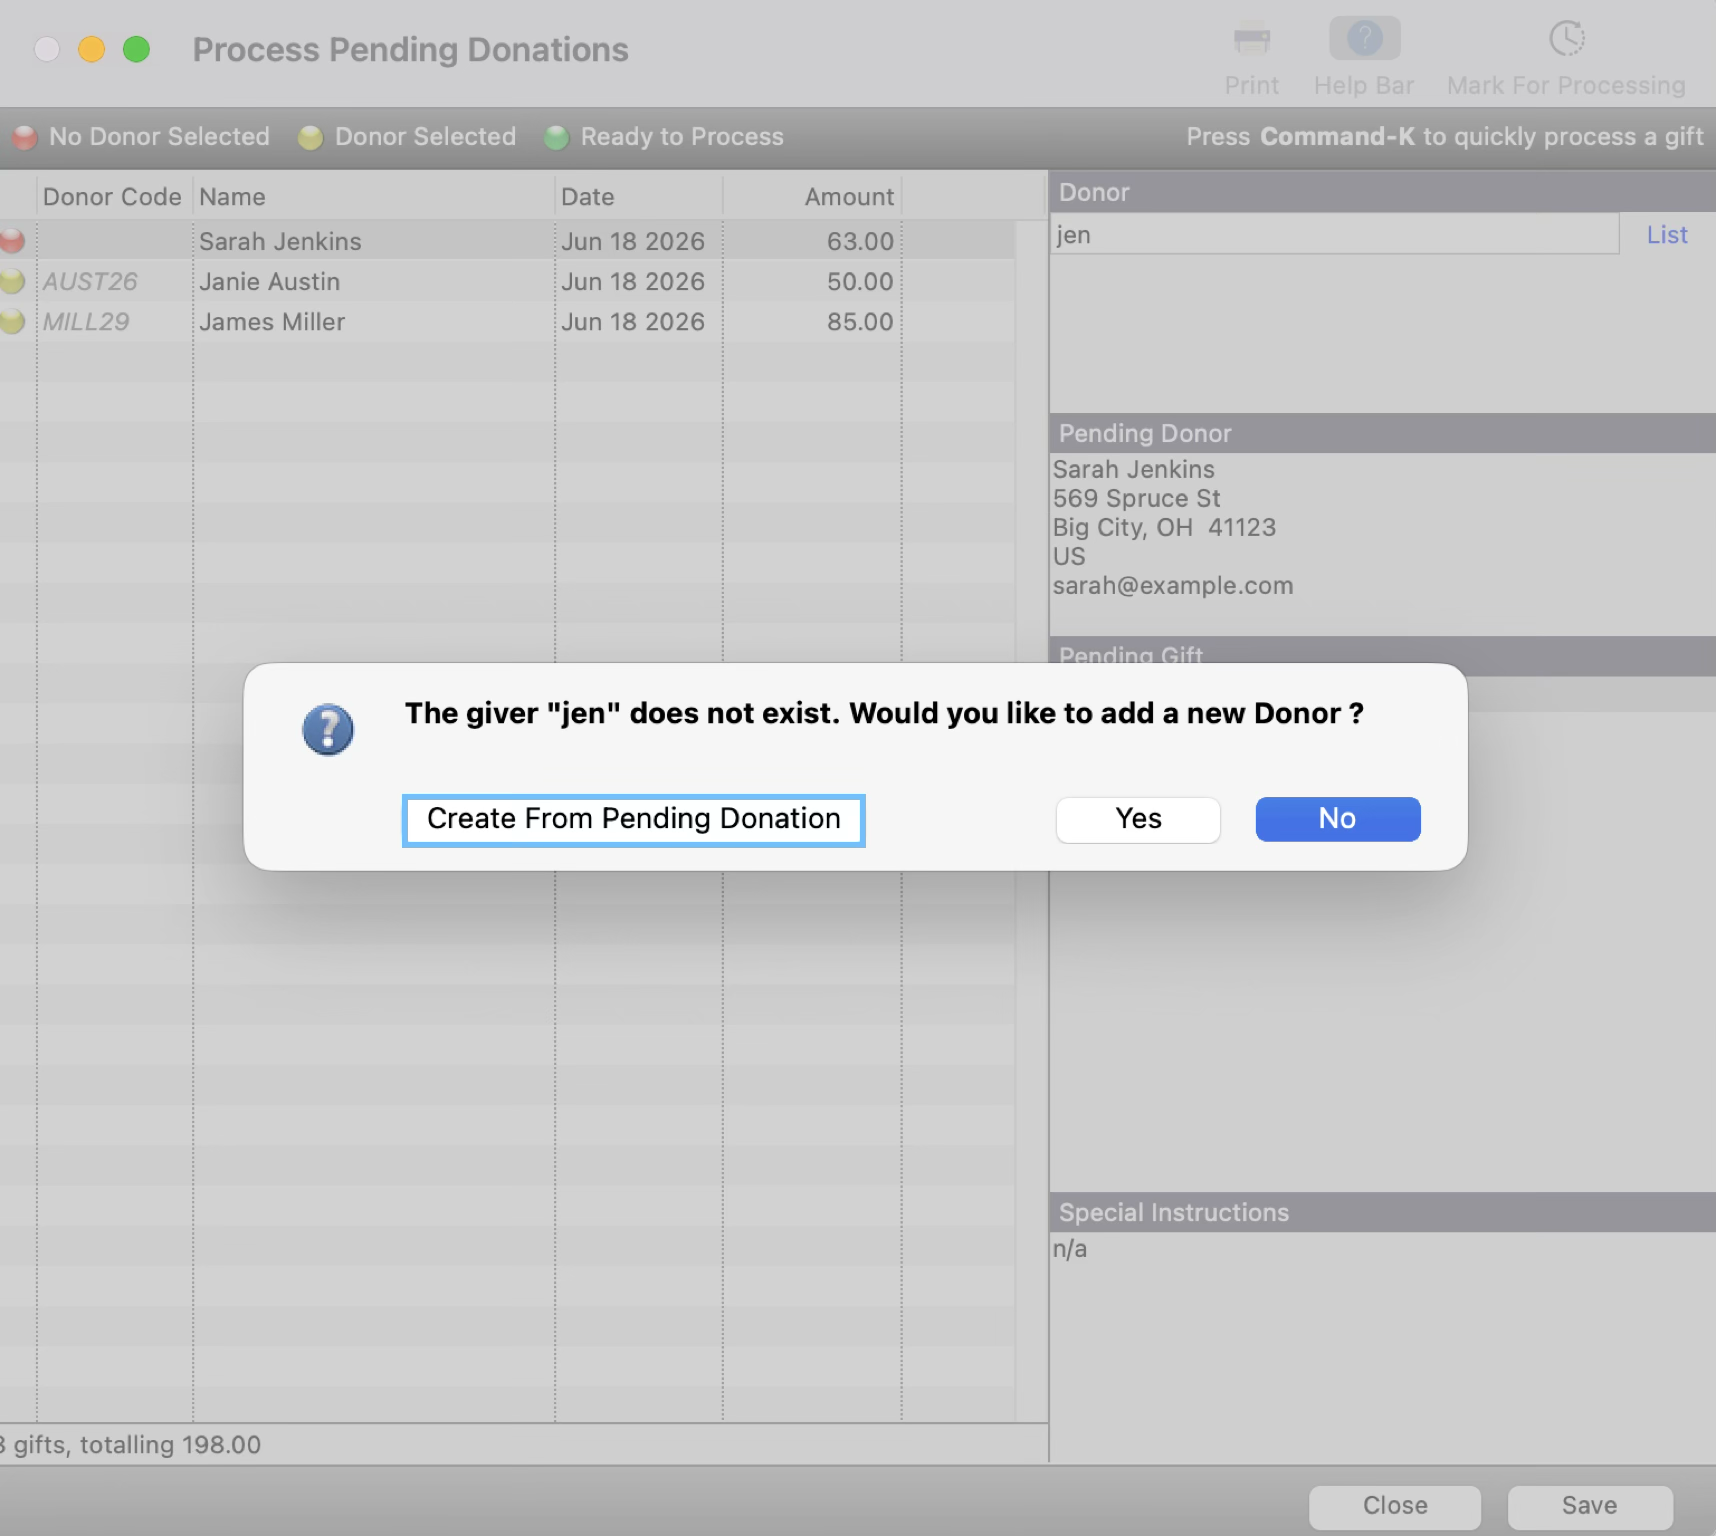Screen dimensions: 1716x1536
Task: Click the n/a special instructions text
Action: click(1069, 1248)
